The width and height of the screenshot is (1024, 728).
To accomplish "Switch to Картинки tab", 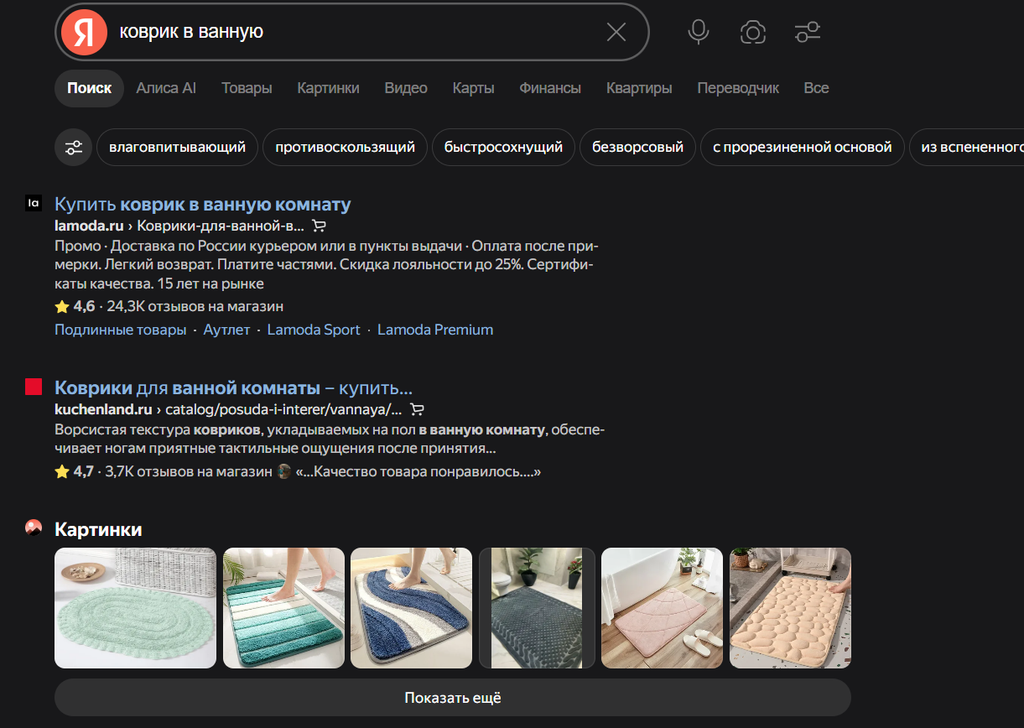I will click(x=328, y=88).
